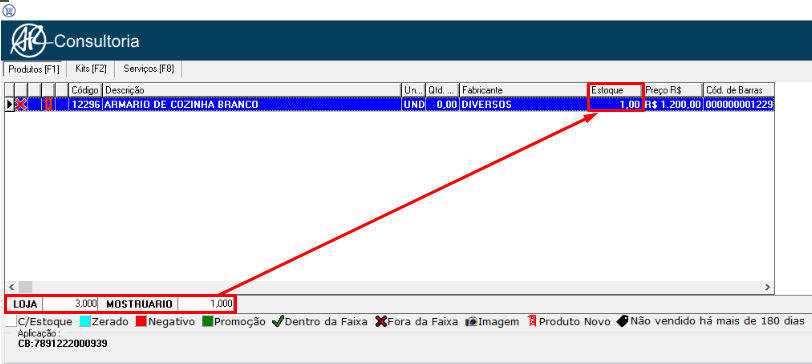This screenshot has width=812, height=364.
Task: Sort by the Descrição column header
Action: click(252, 90)
